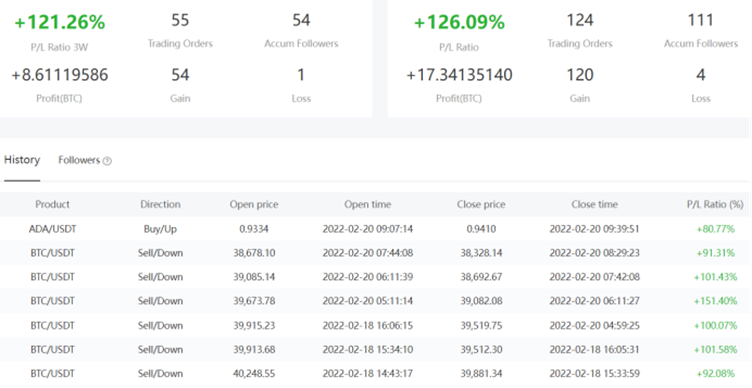Switch to the Followers tab
This screenshot has height=388, width=752.
[x=79, y=160]
